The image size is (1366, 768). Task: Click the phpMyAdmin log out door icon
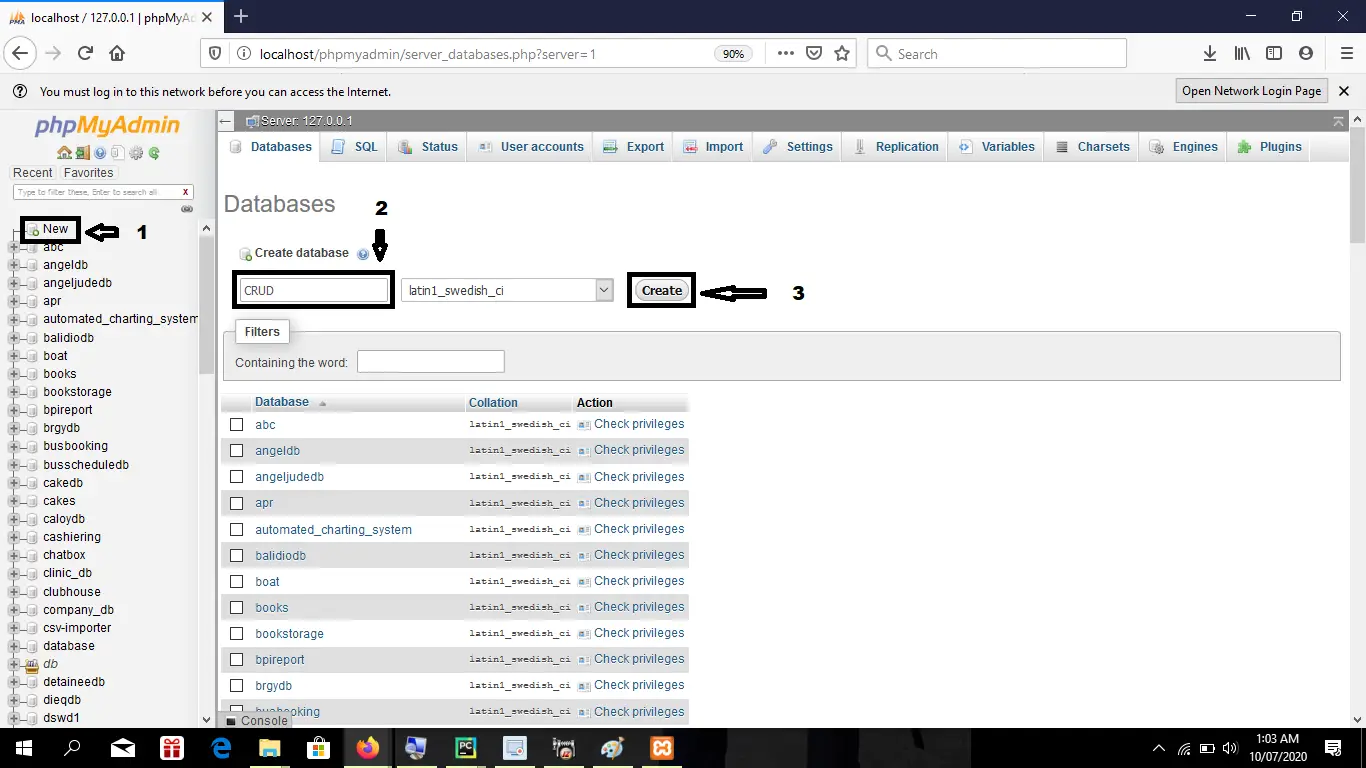[82, 153]
